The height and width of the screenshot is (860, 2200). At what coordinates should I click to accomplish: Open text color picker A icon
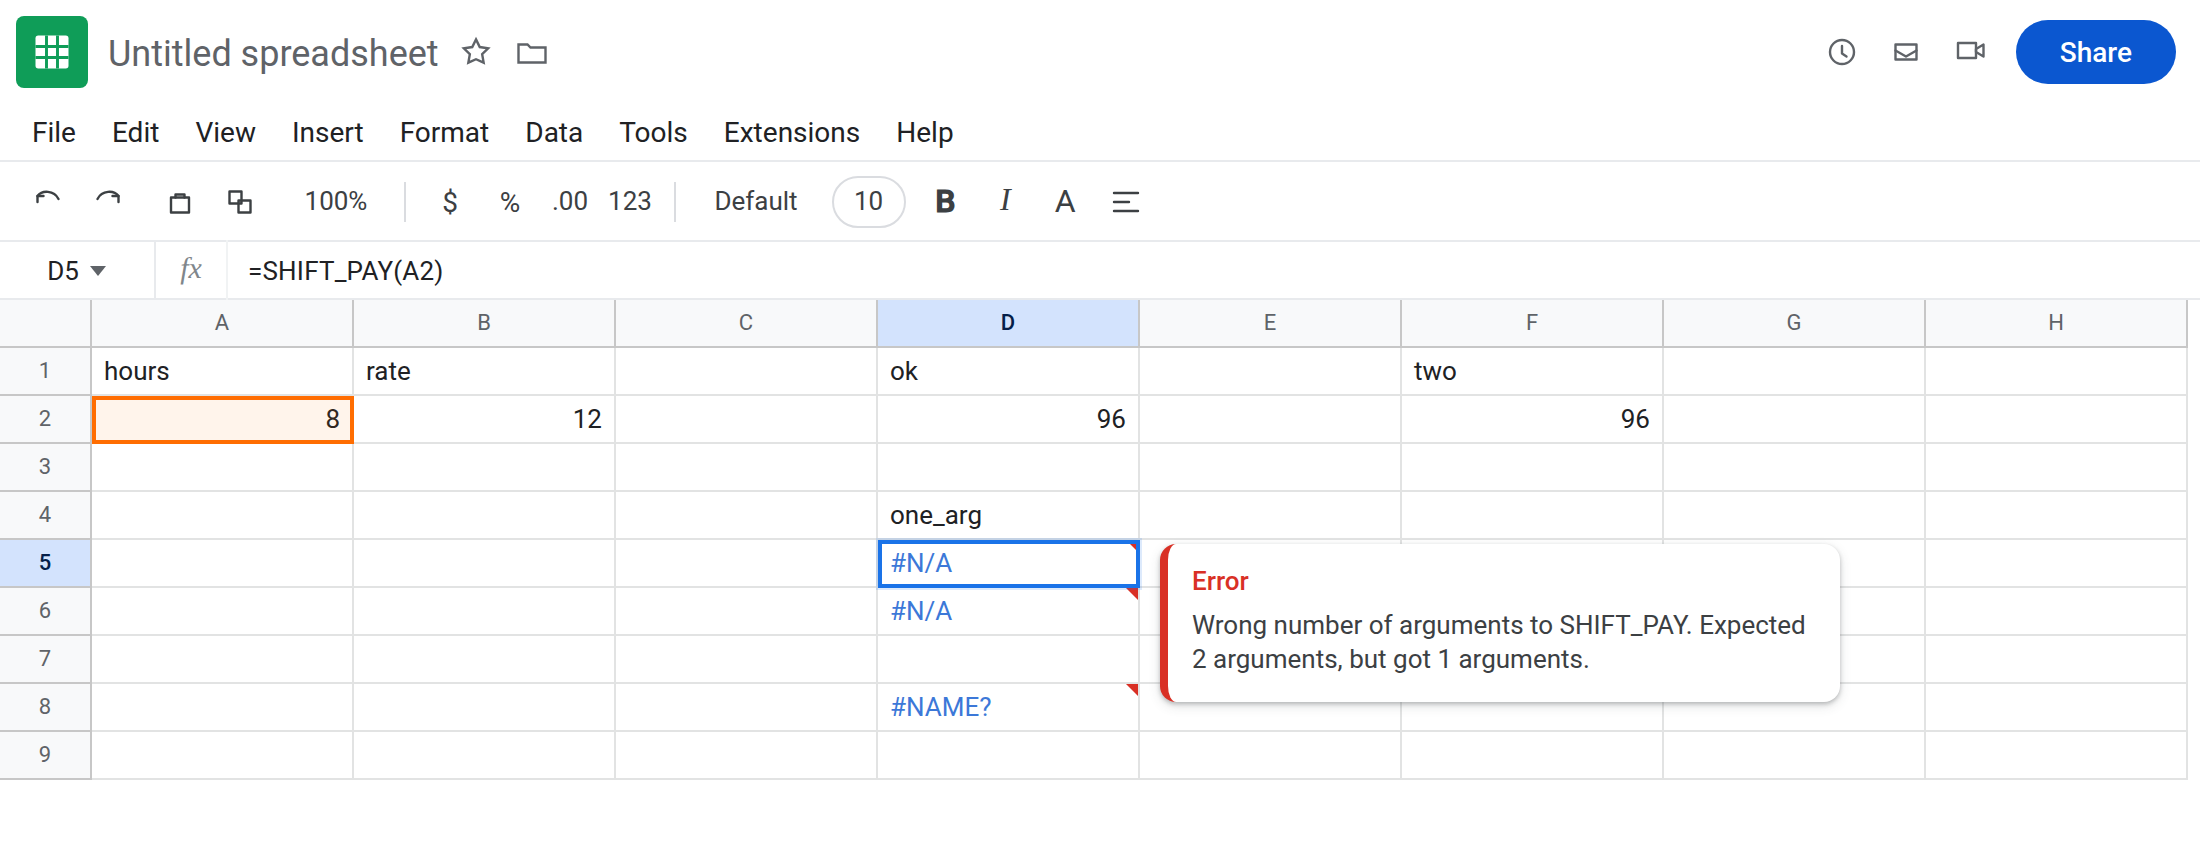click(x=1065, y=202)
